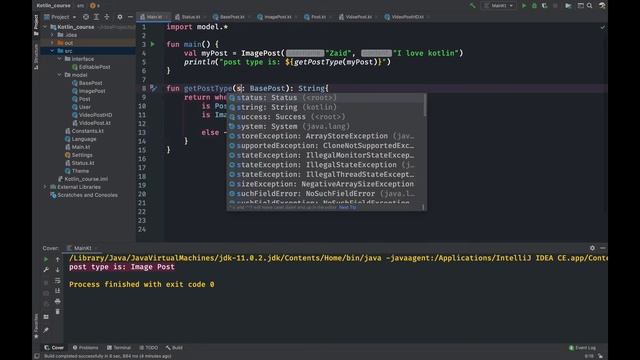Click the green hammer Build Project icon
640x360 pixels.
pos(472,6)
